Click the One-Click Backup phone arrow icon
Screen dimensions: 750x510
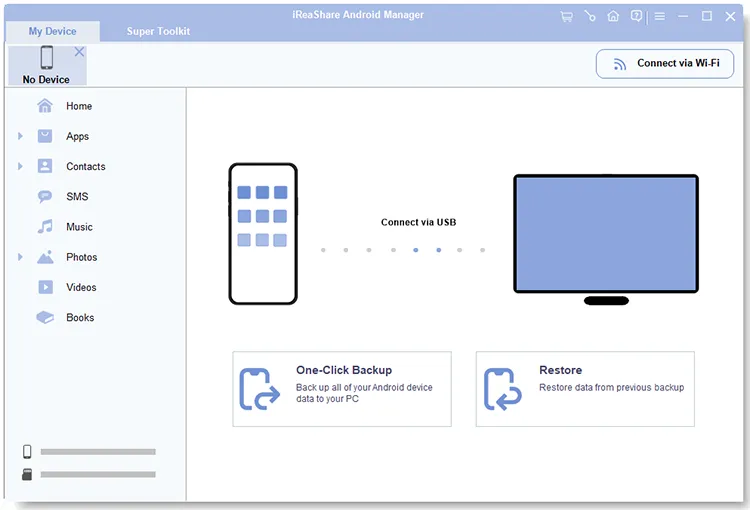click(259, 389)
